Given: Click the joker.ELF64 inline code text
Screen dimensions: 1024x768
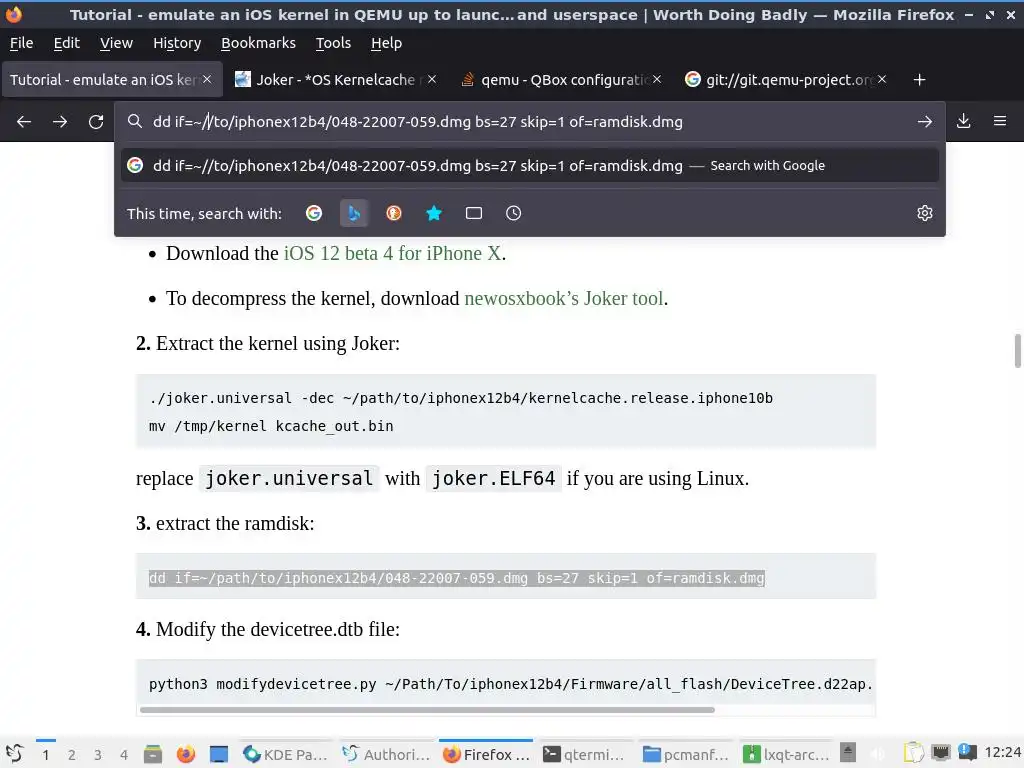Looking at the screenshot, I should [494, 478].
